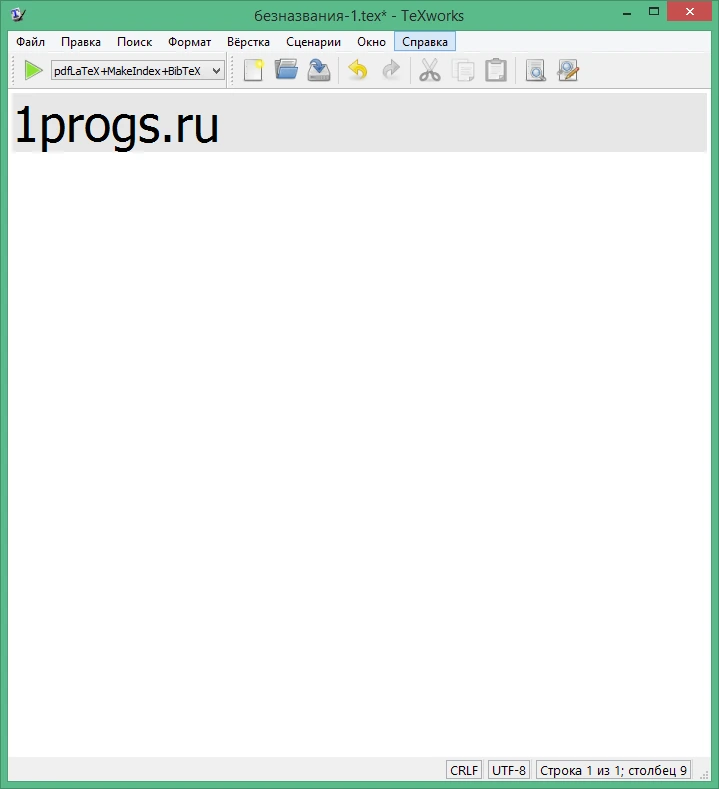Open the Вёрстка menu

[249, 42]
